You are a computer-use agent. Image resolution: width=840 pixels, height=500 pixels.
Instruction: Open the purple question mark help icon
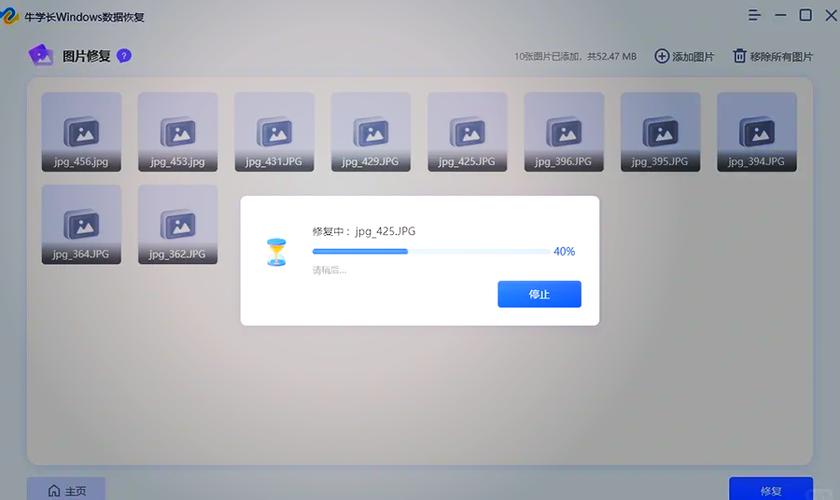124,56
